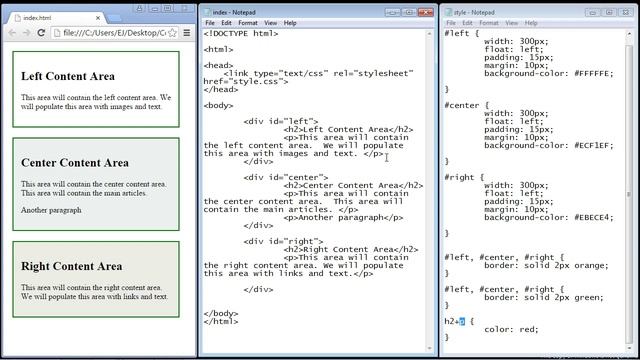Image resolution: width=640 pixels, height=360 pixels.
Task: Click the "Left Content Area" heading in browser
Action: click(68, 76)
